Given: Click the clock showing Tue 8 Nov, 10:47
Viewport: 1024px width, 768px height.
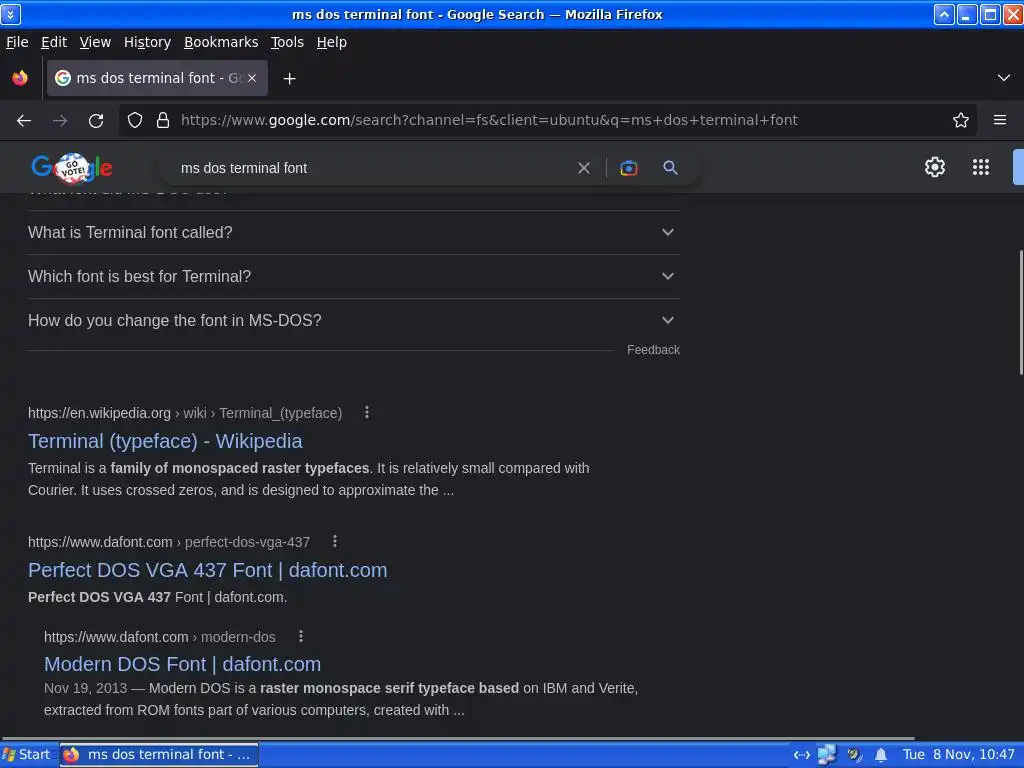Looking at the screenshot, I should (958, 754).
